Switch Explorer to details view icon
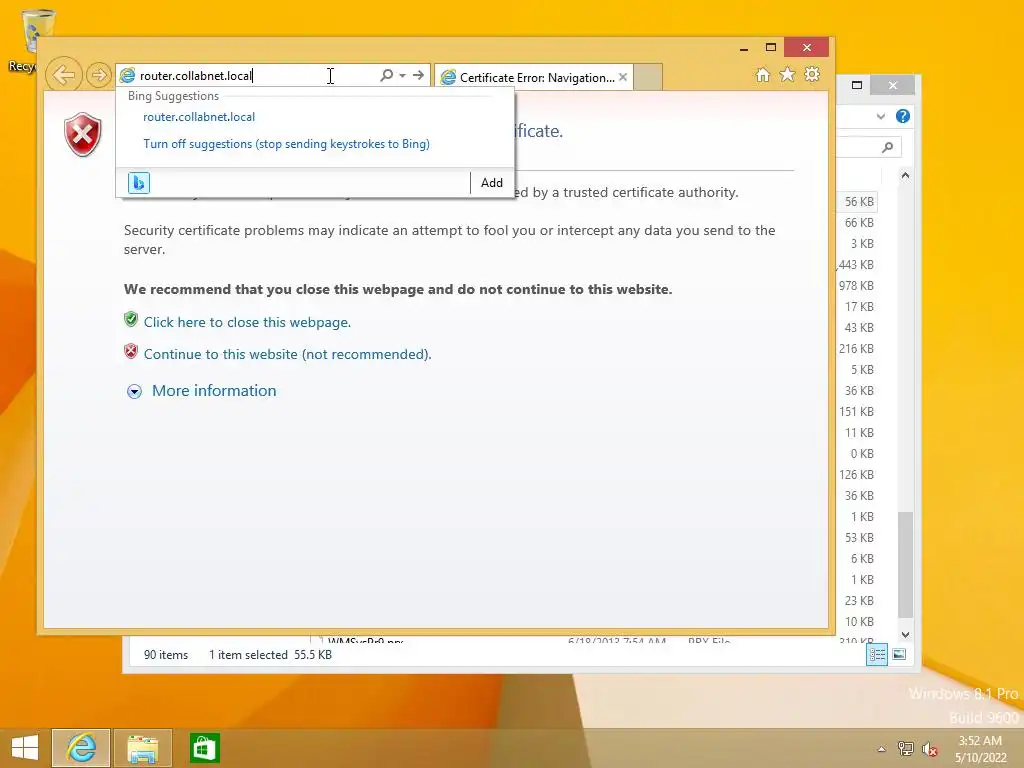This screenshot has height=768, width=1024. pyautogui.click(x=876, y=654)
